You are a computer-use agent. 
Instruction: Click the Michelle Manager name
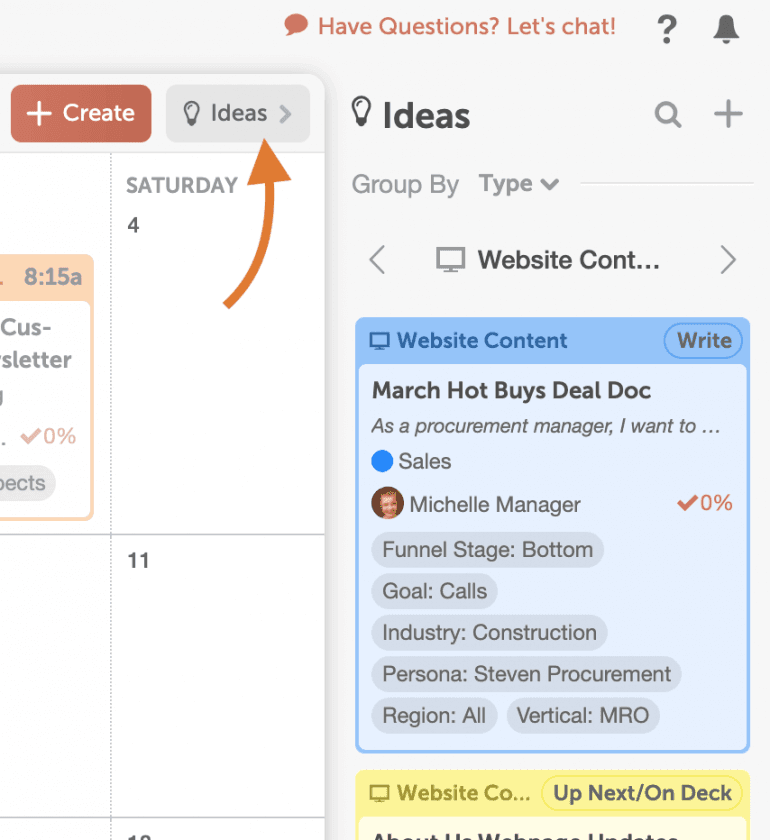[495, 505]
